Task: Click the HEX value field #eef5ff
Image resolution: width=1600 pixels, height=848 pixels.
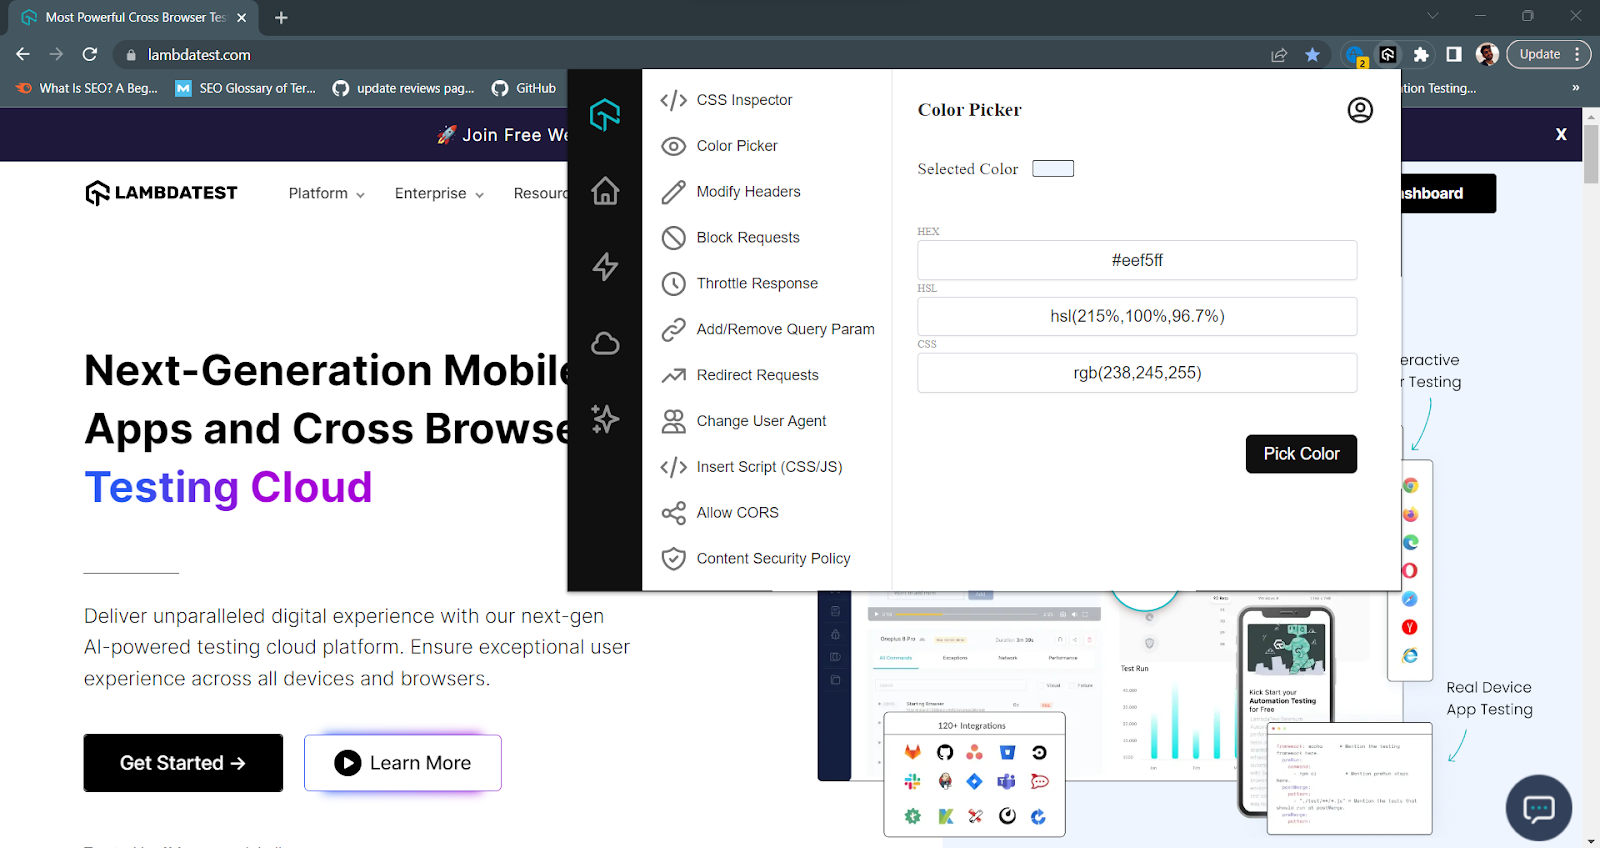Action: (1137, 260)
